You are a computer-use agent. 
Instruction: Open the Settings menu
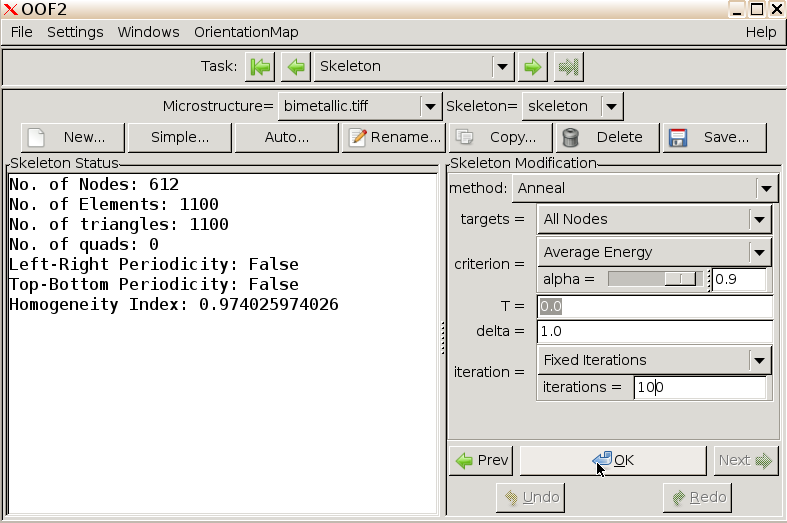[75, 32]
